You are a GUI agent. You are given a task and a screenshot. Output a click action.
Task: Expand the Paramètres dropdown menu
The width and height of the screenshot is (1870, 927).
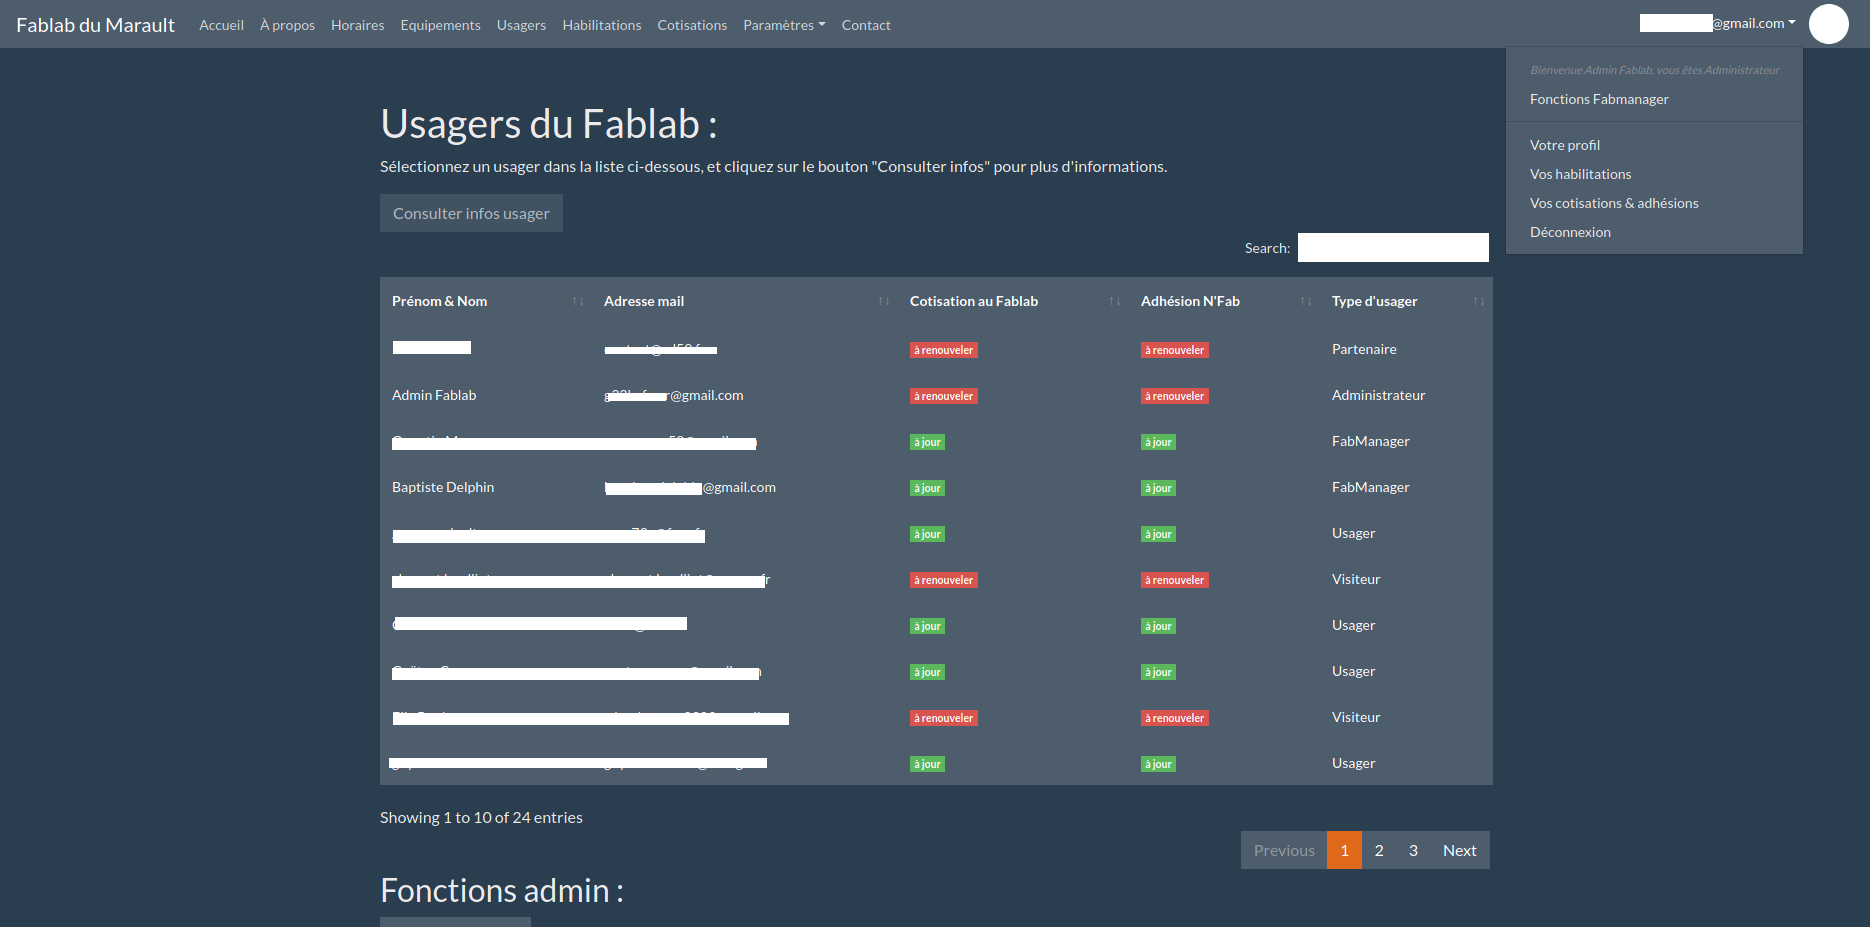pos(783,25)
